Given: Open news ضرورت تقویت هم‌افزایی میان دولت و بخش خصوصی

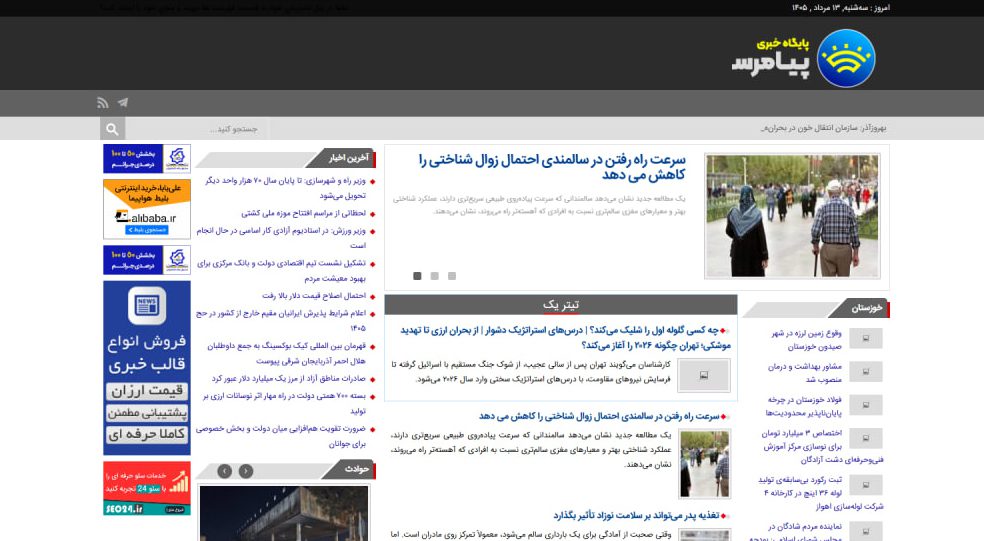Looking at the screenshot, I should [281, 436].
